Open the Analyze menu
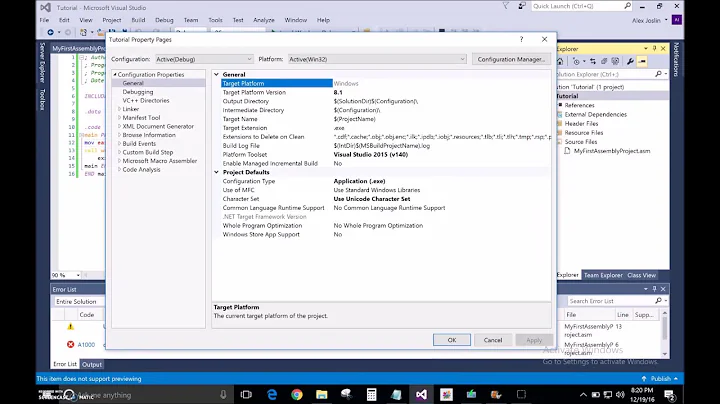Image resolution: width=720 pixels, height=404 pixels. (264, 20)
